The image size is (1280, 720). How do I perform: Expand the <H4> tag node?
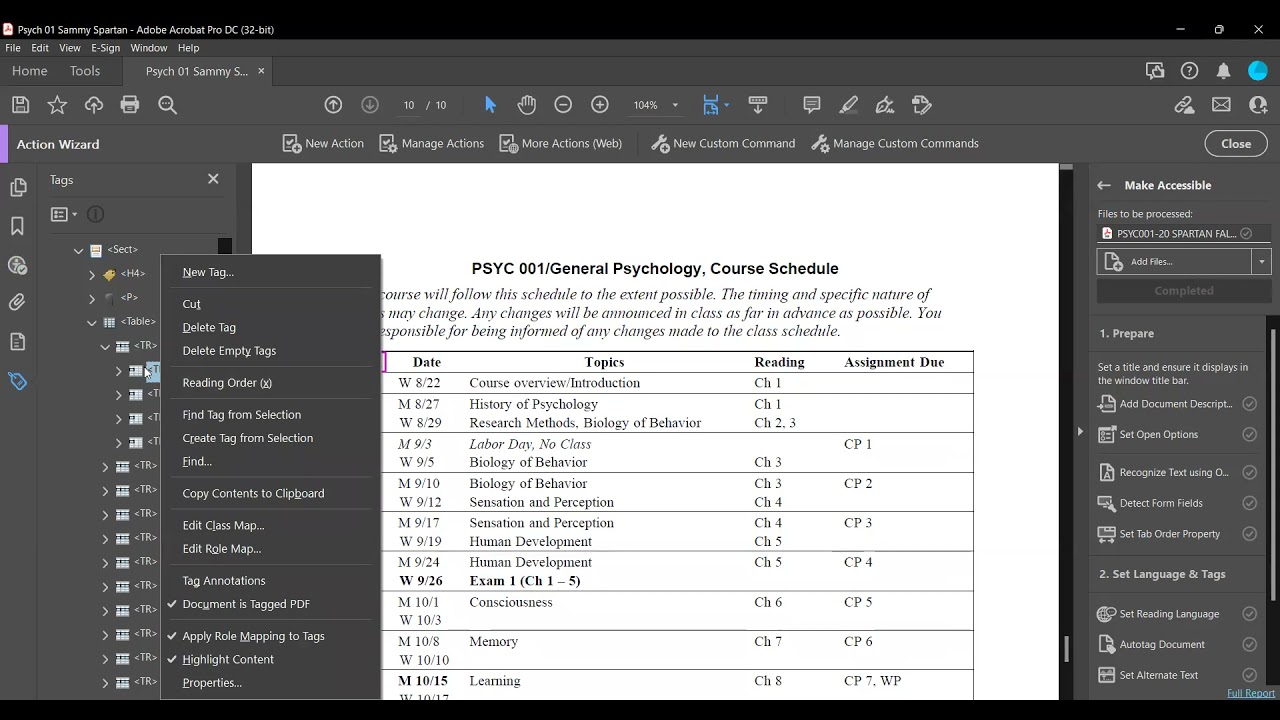(x=92, y=274)
